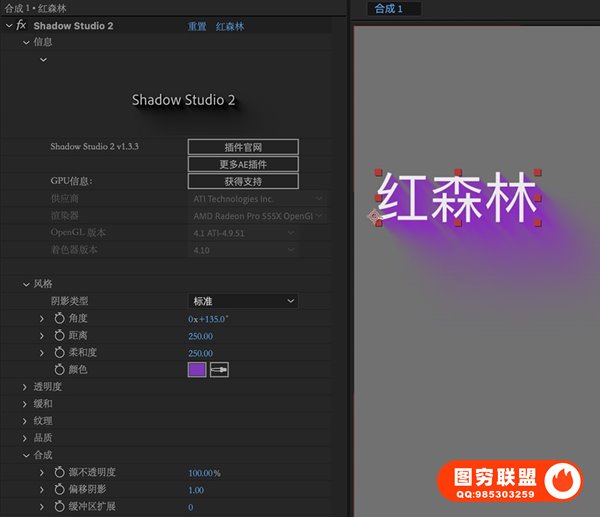
Task: Switch to the 合成 1 viewer tab
Action: [389, 9]
